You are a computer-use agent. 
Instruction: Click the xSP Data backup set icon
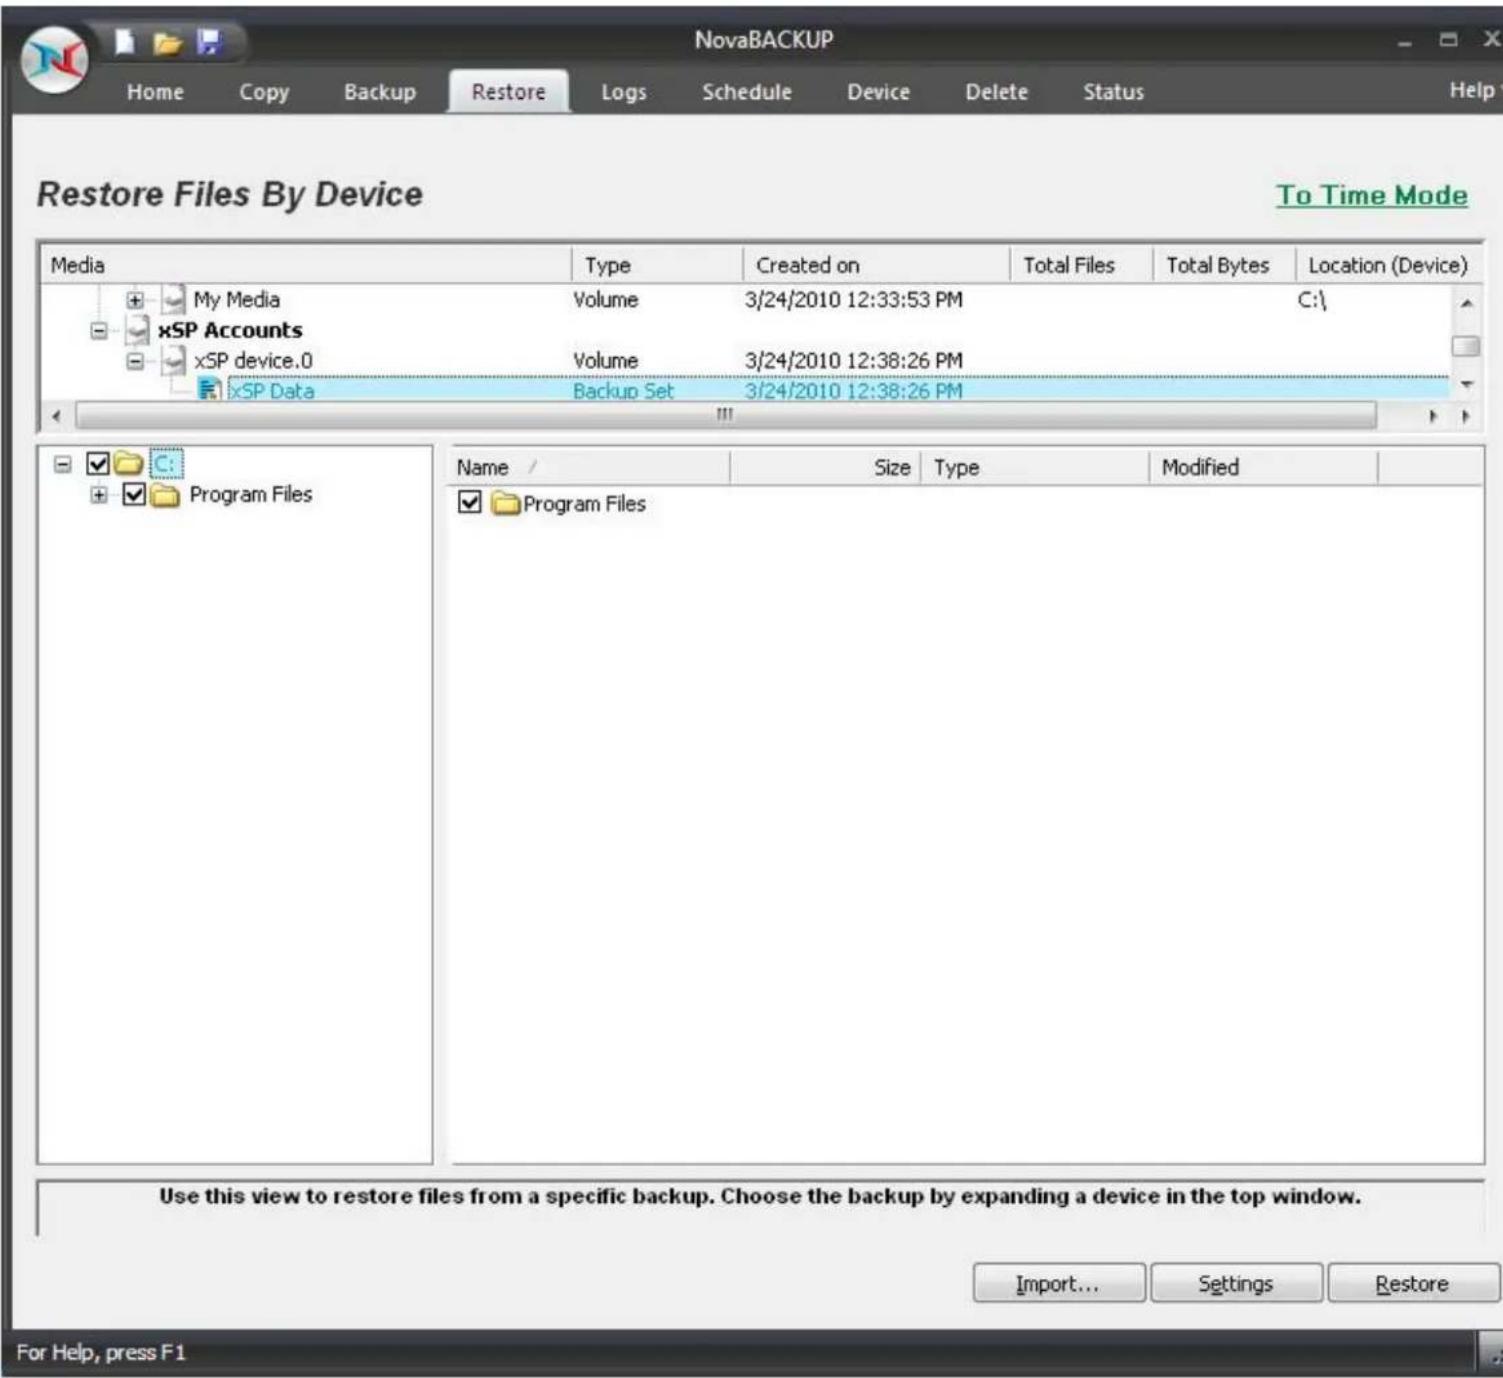pyautogui.click(x=209, y=389)
